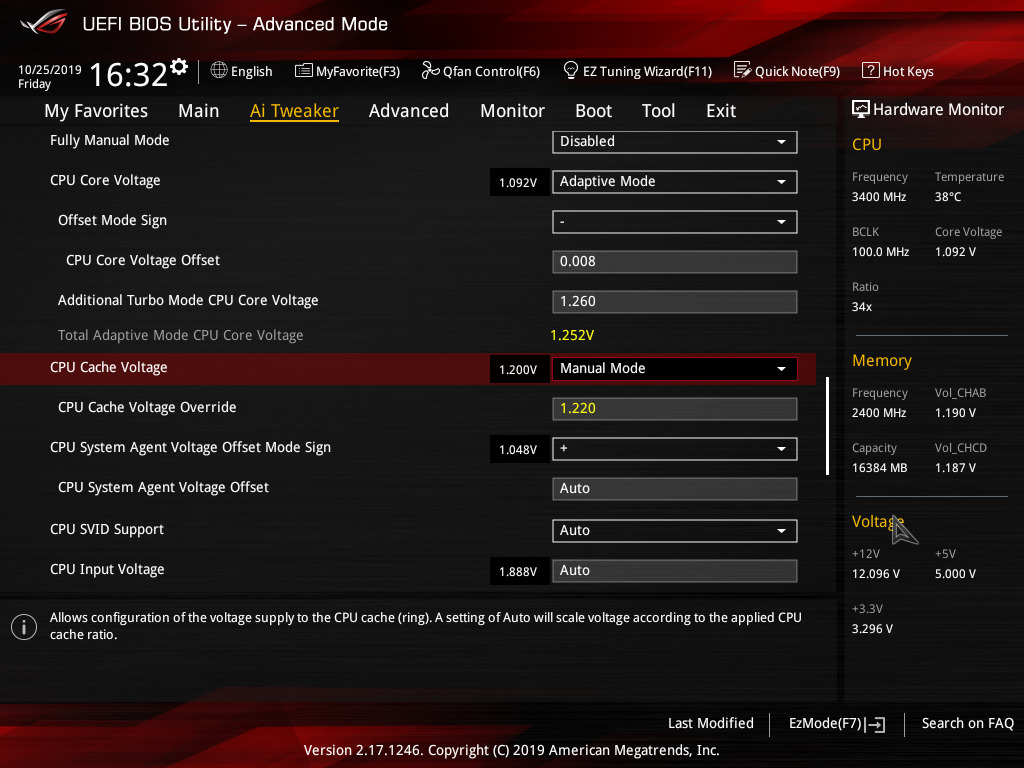Select Fully Manual Mode label

tap(110, 140)
